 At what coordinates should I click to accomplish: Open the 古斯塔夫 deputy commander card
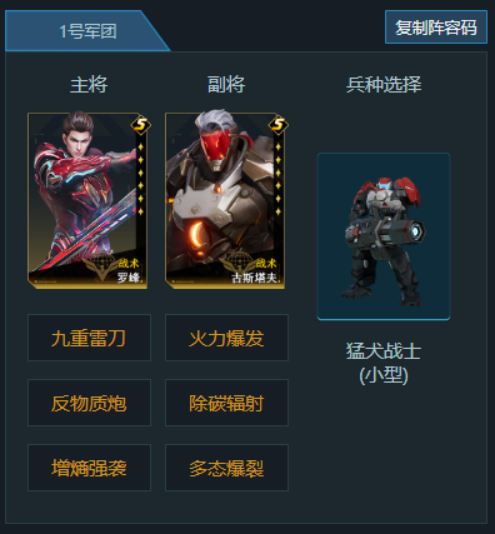pos(225,201)
